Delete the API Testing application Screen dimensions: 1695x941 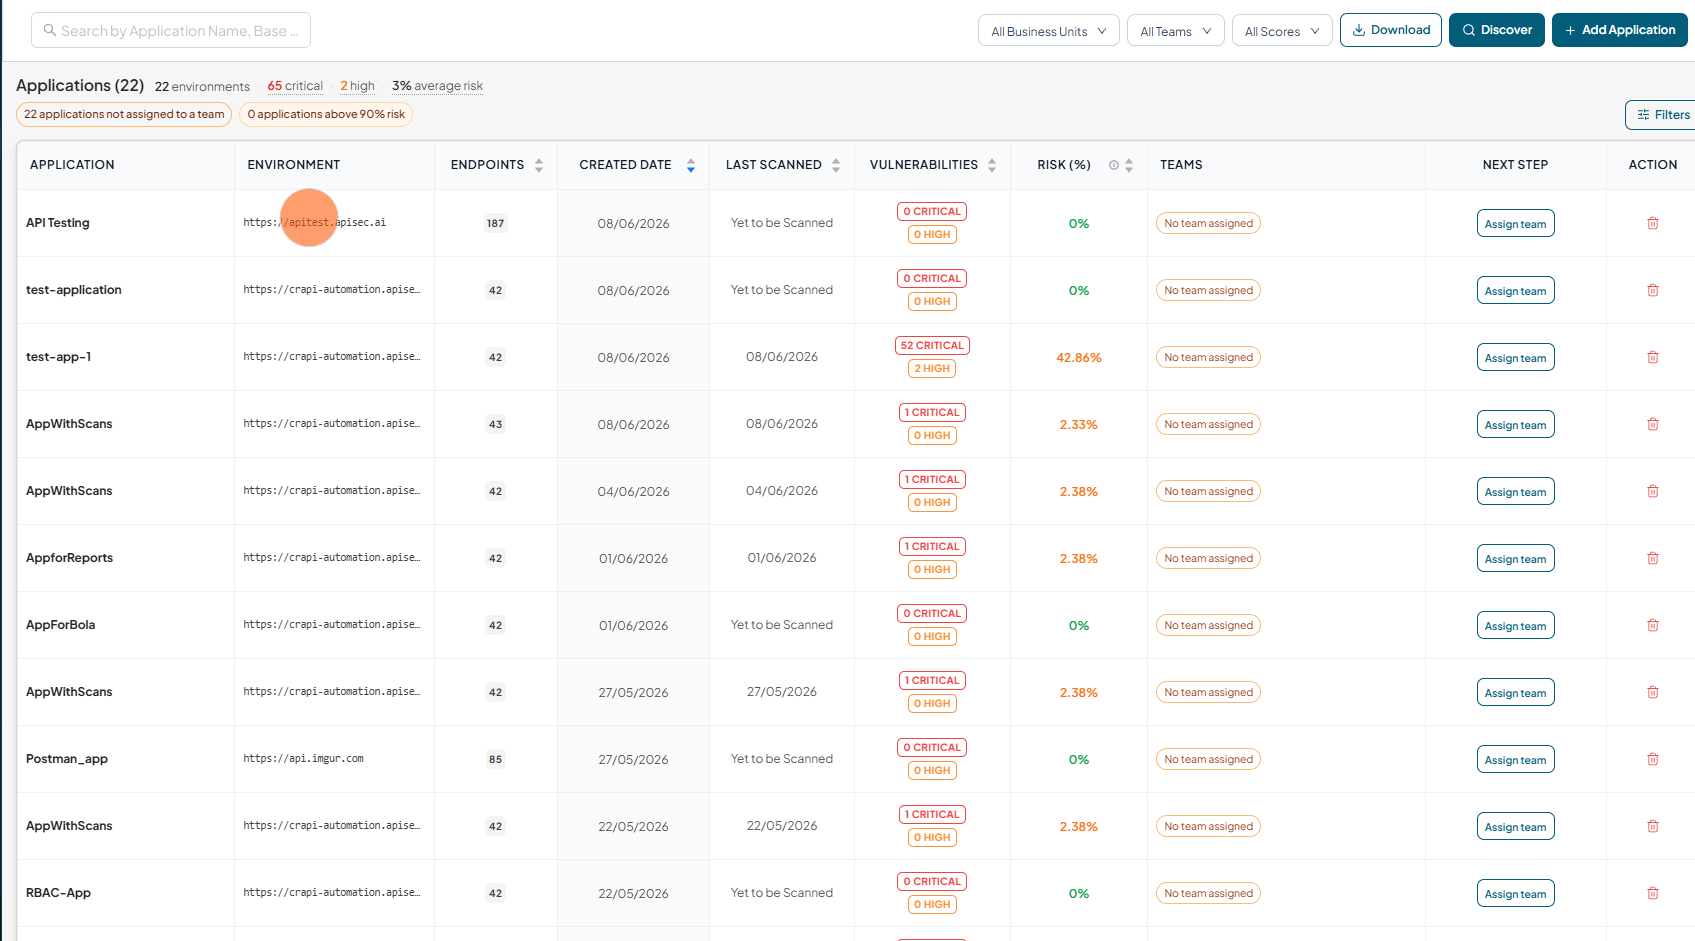click(x=1652, y=223)
